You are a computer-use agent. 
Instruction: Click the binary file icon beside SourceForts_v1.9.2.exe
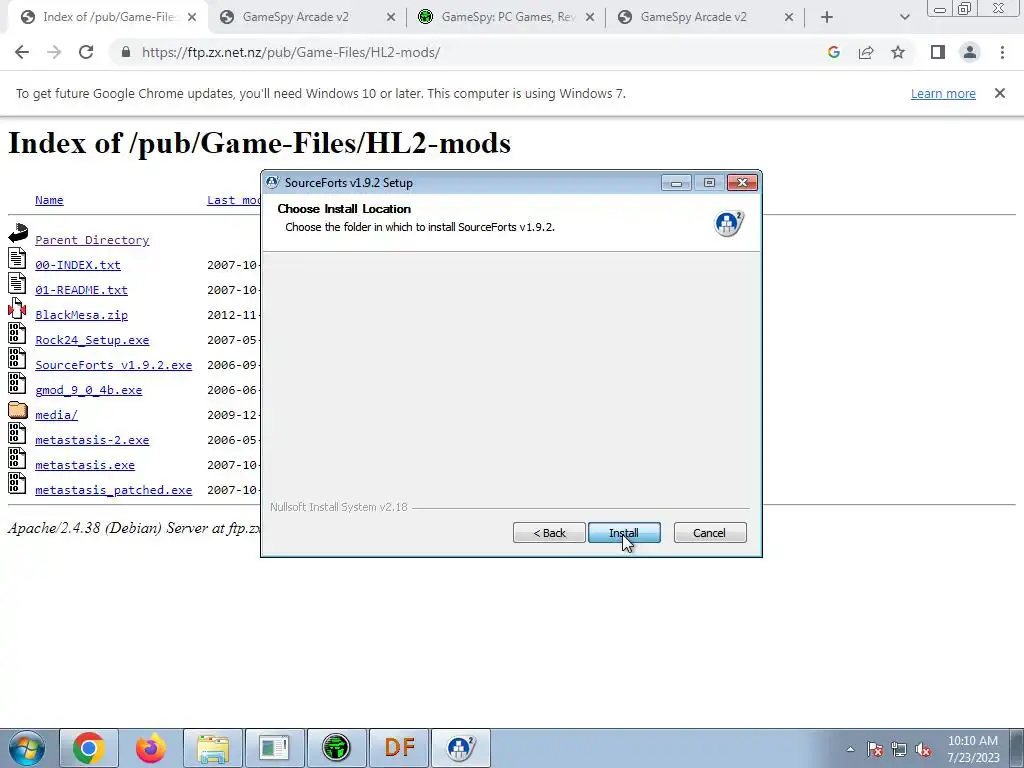coord(18,359)
